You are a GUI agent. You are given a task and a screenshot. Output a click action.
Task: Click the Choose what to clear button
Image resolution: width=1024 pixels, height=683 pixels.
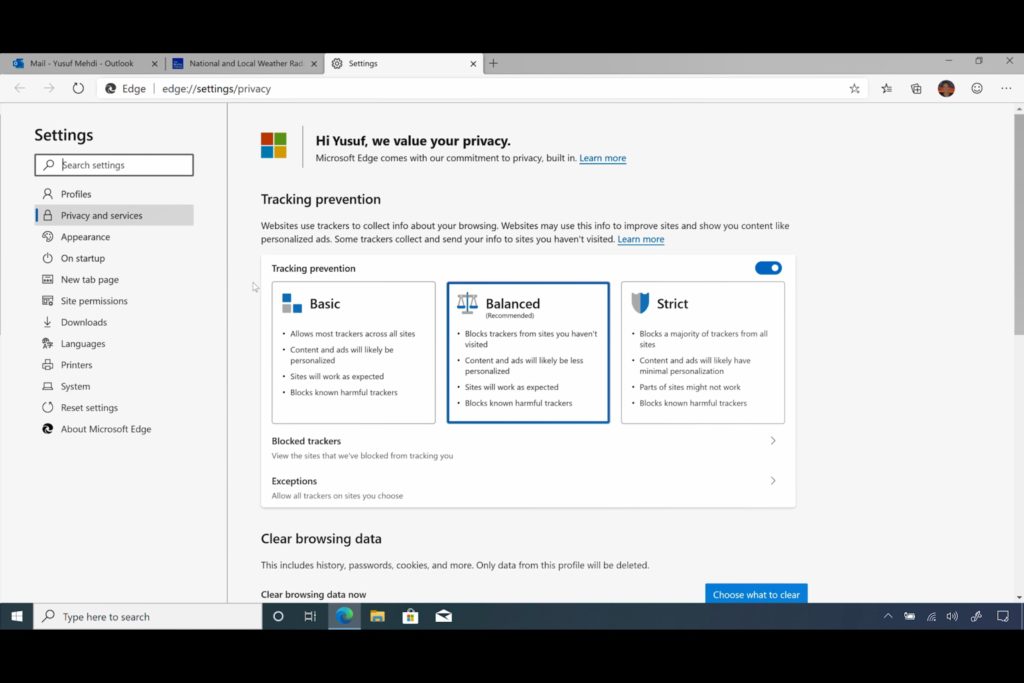[x=756, y=593]
